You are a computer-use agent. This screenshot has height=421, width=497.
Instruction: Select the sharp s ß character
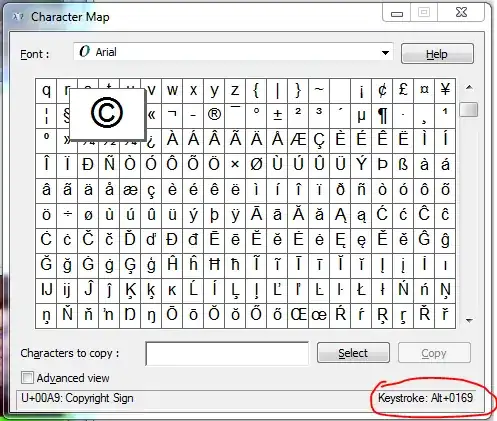[403, 165]
